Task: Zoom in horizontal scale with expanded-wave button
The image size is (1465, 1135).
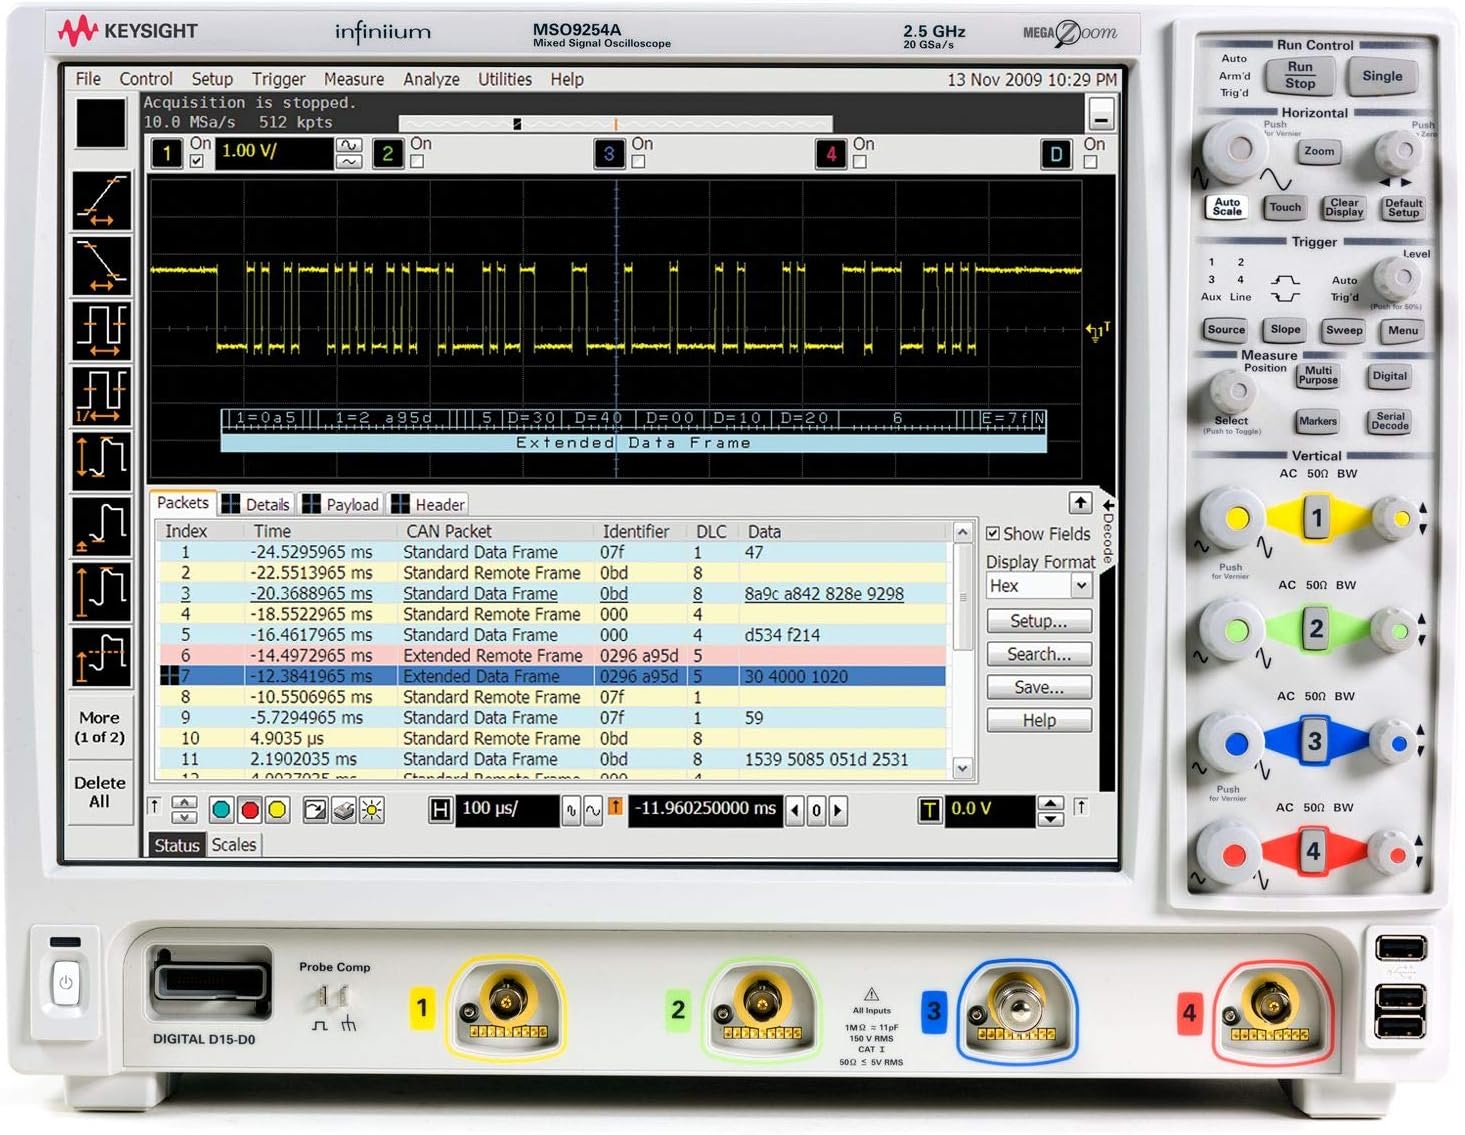Action: 592,810
